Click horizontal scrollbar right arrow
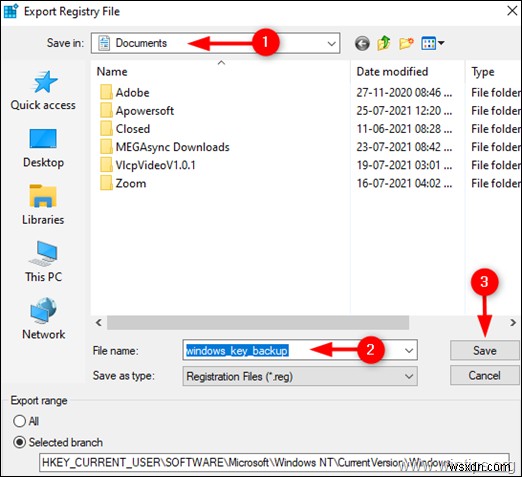Viewport: 522px width, 477px height. [513, 322]
